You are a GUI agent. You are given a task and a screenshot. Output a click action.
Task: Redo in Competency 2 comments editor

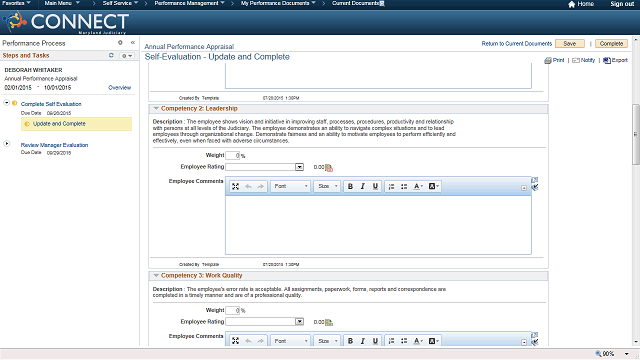[x=260, y=187]
